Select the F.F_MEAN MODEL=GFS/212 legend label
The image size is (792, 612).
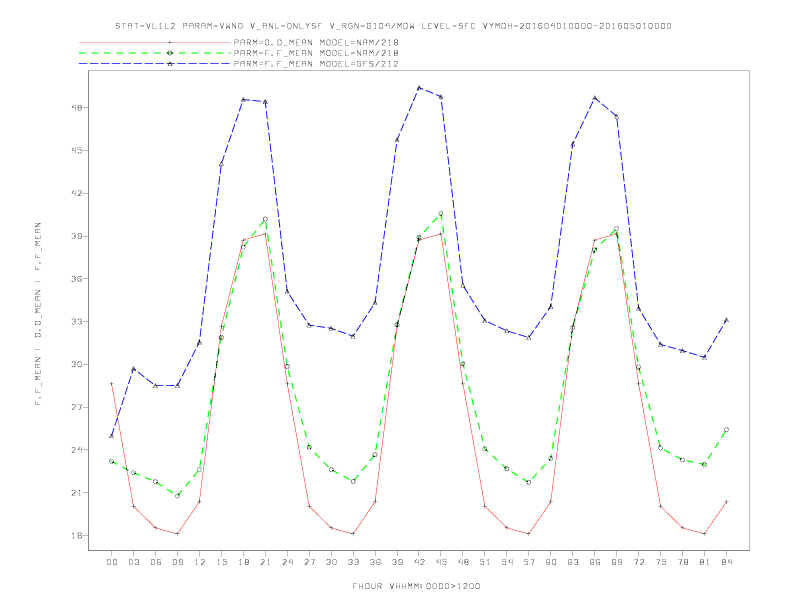[x=316, y=64]
